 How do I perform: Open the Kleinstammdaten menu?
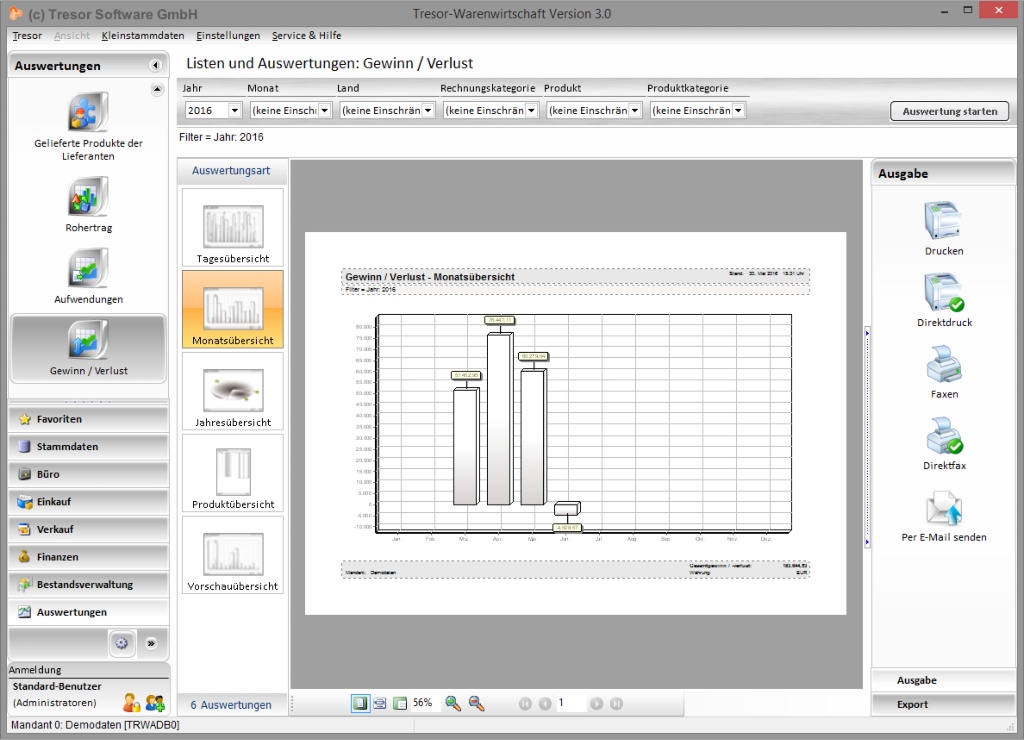pyautogui.click(x=143, y=36)
